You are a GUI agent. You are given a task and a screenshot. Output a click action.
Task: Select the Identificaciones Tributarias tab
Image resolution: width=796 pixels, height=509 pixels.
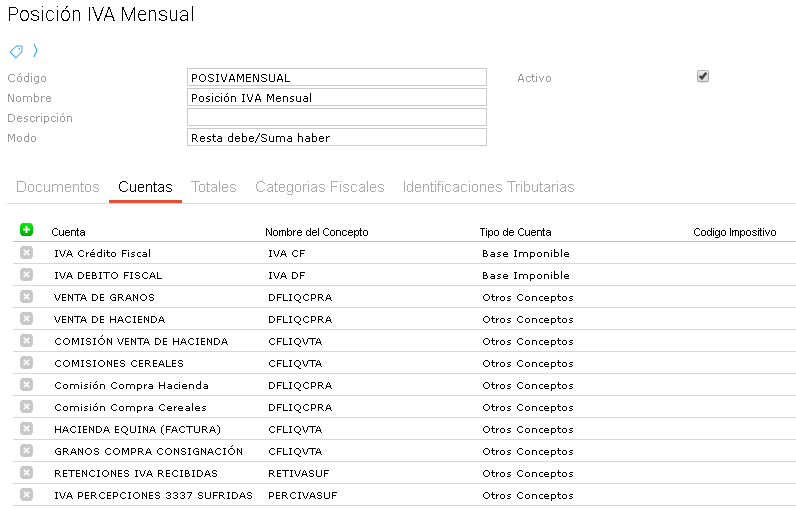pyautogui.click(x=488, y=187)
